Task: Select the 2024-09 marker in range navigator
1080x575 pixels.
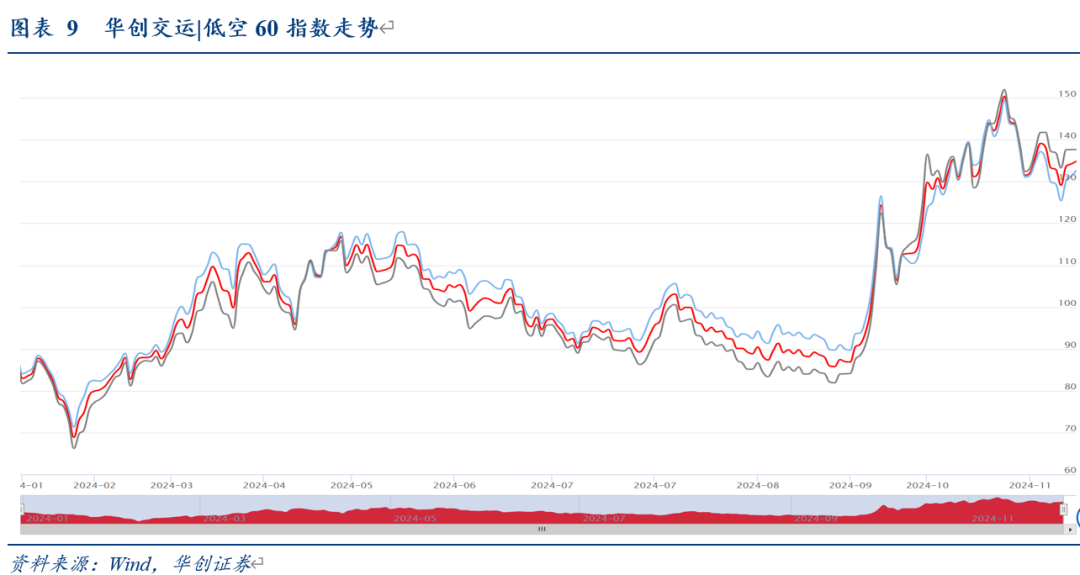Action: pos(815,518)
